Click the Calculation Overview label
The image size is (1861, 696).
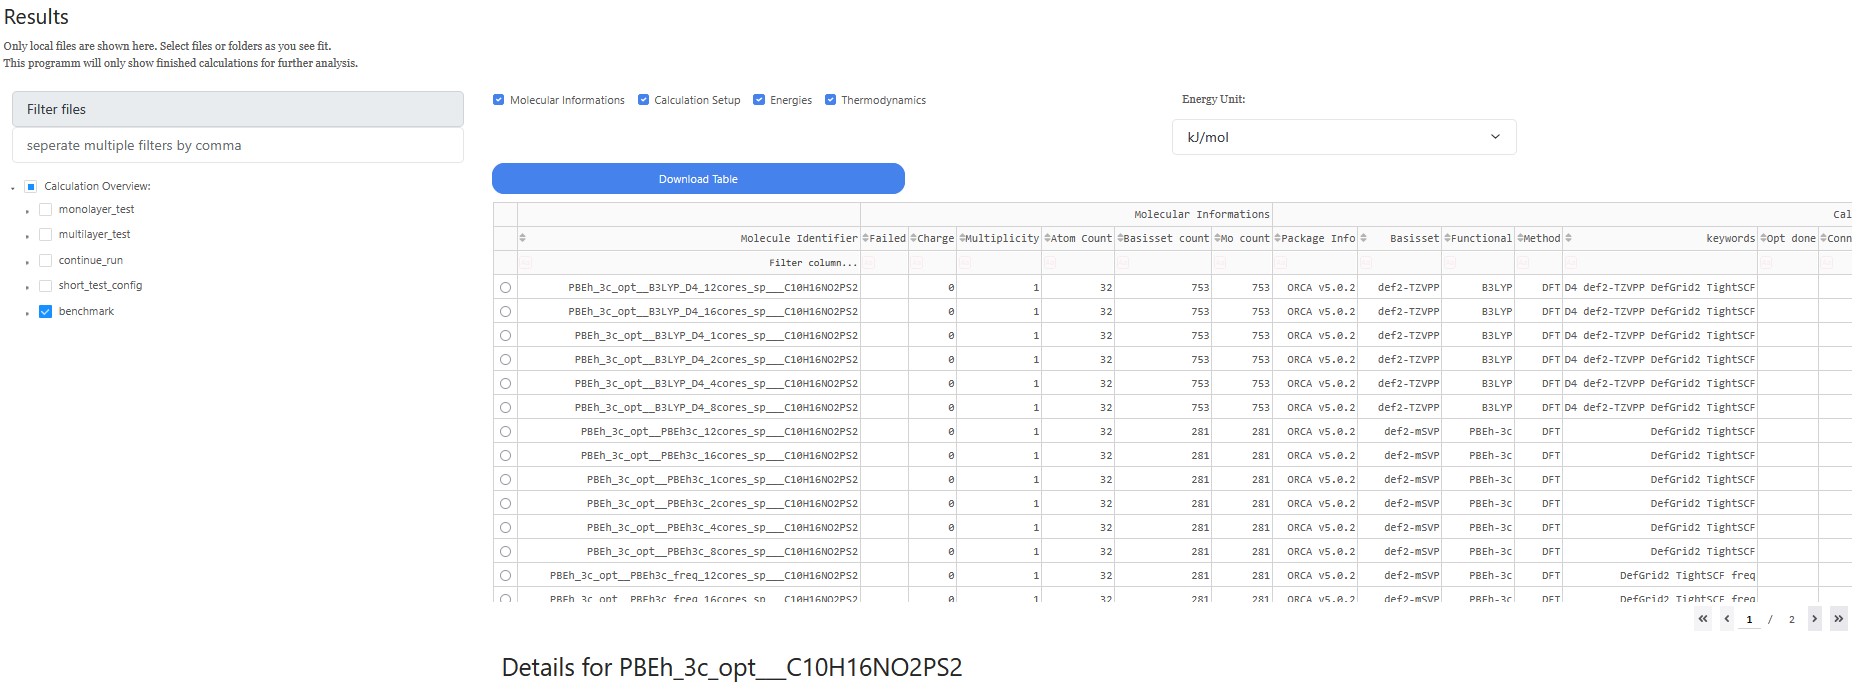[97, 186]
